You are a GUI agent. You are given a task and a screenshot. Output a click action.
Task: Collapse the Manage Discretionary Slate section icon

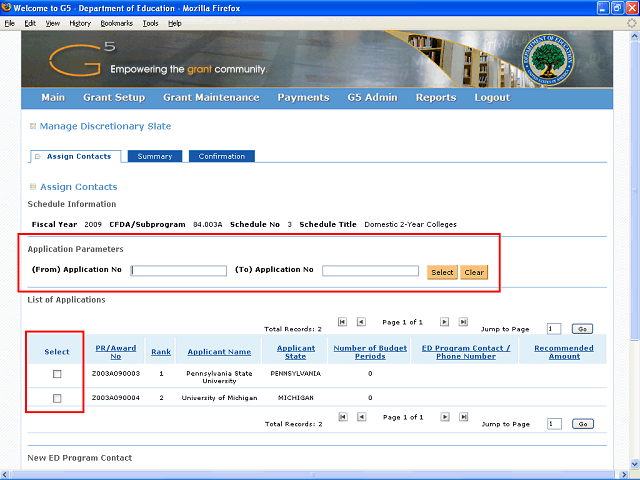(33, 127)
